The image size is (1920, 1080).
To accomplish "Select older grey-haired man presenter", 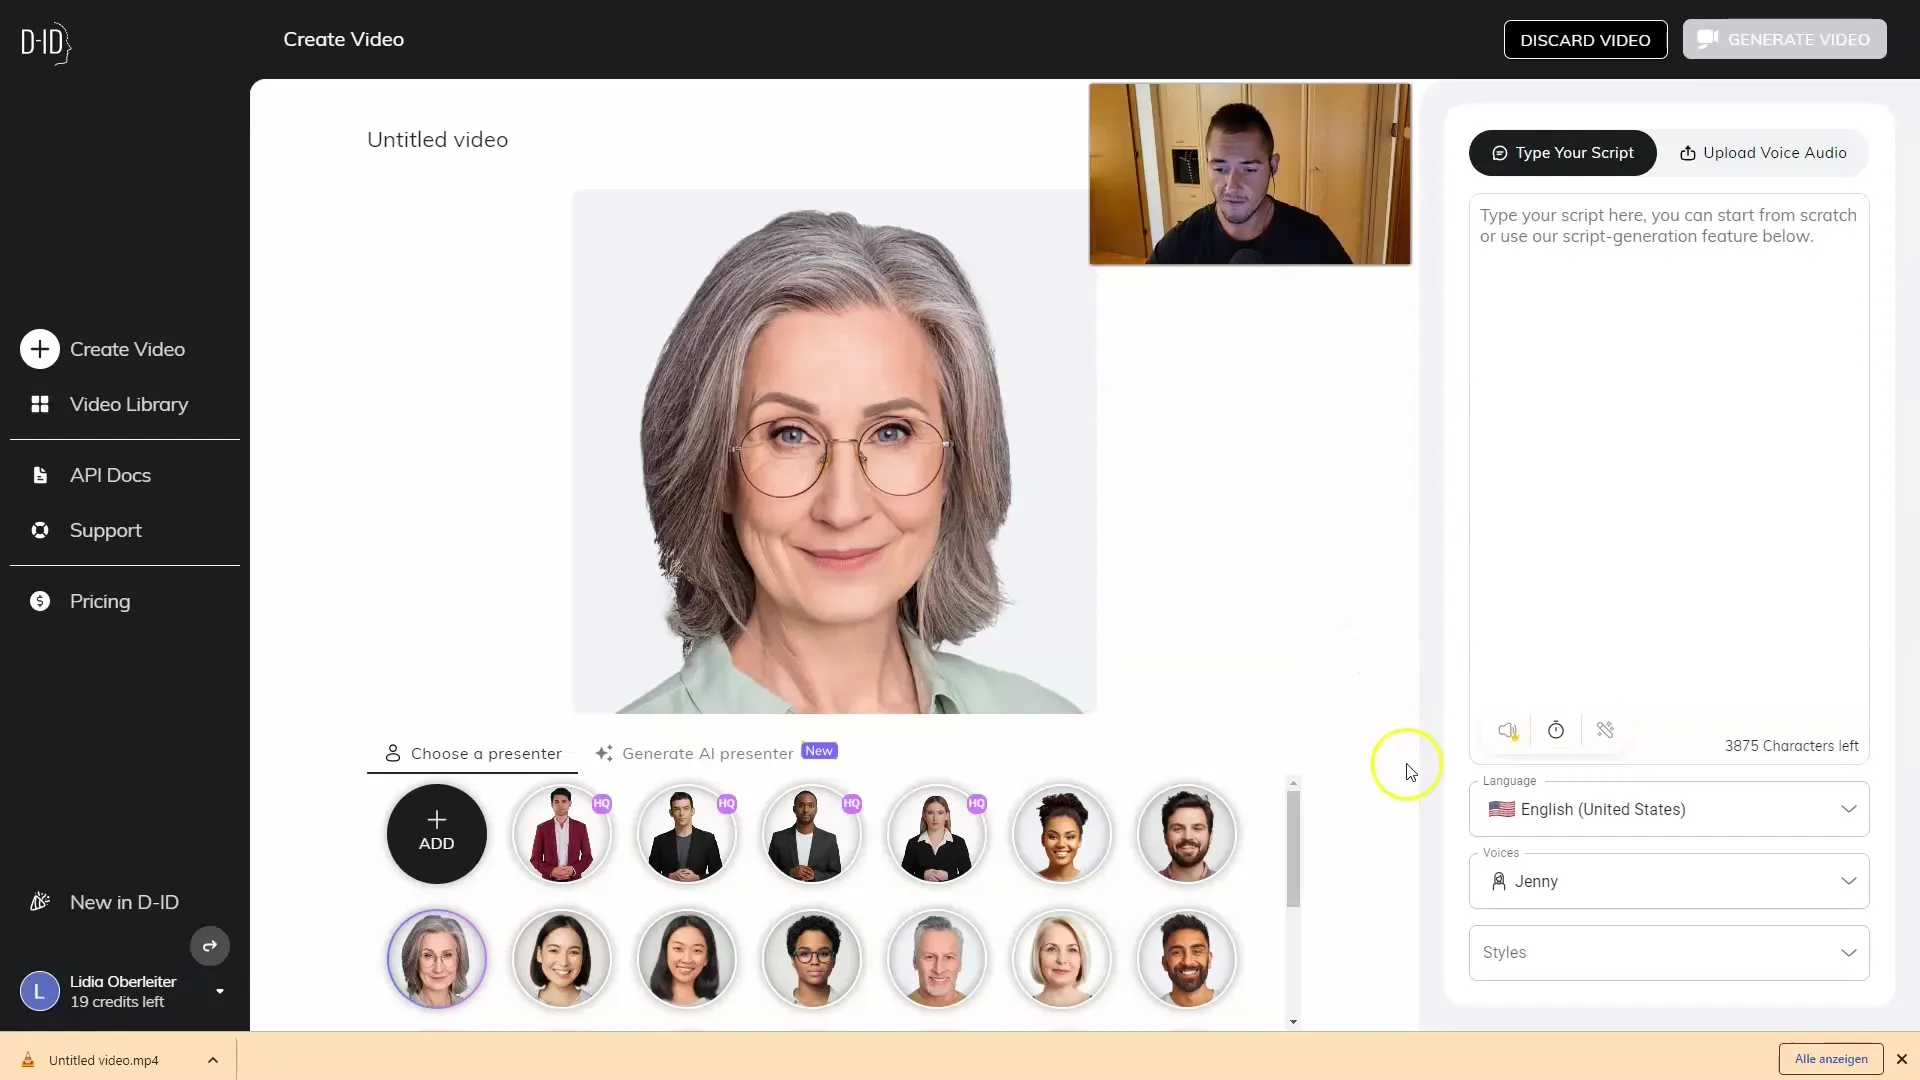I will pyautogui.click(x=937, y=959).
